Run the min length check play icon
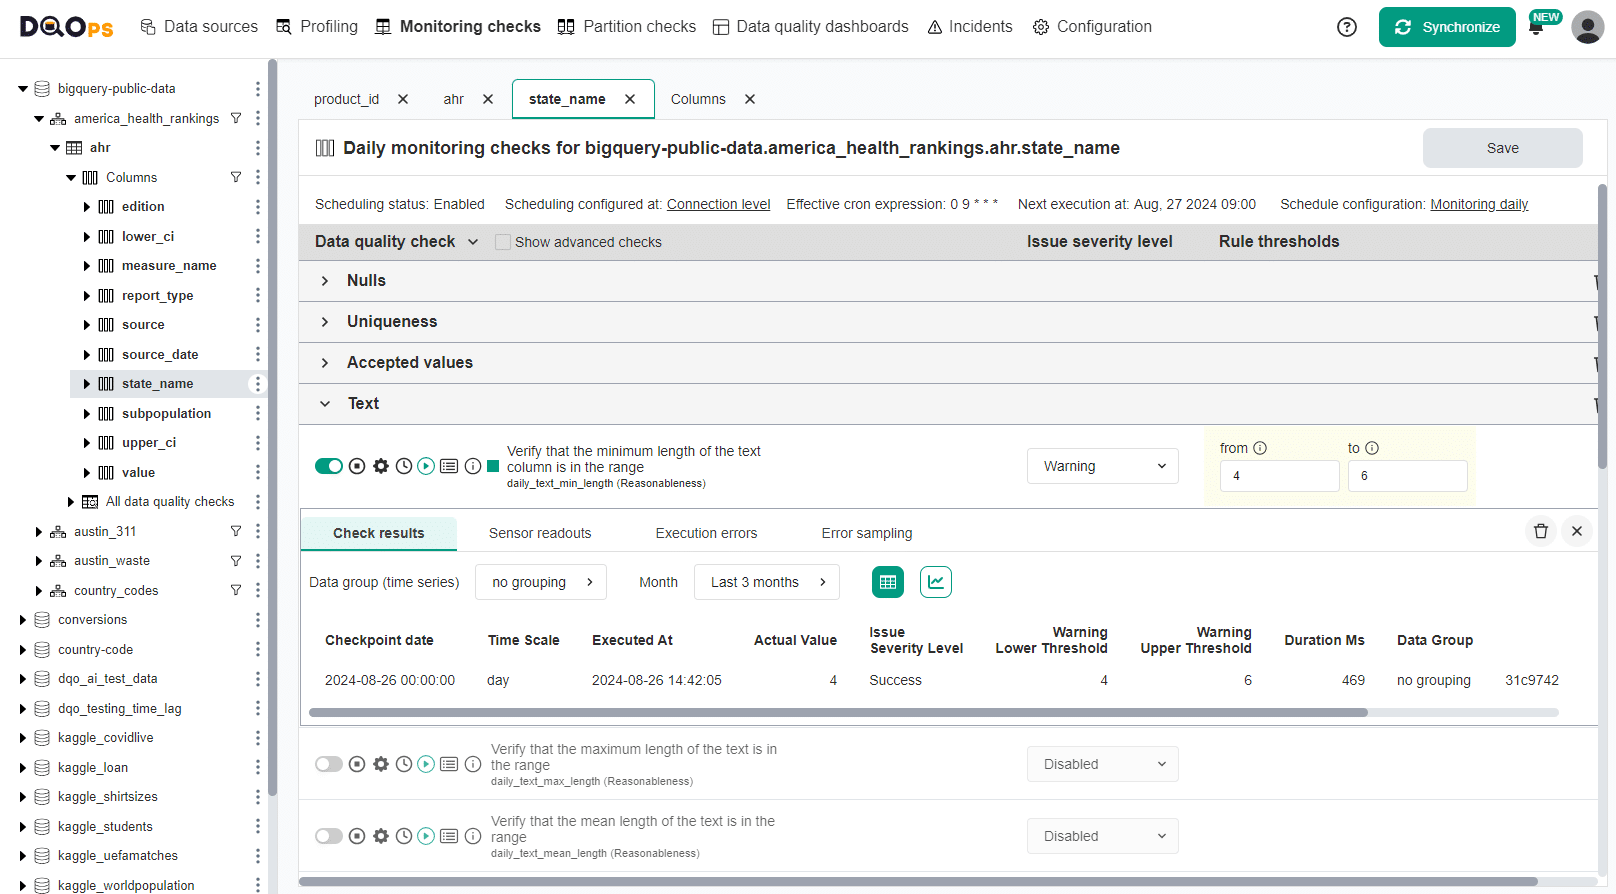The image size is (1616, 894). 426,466
